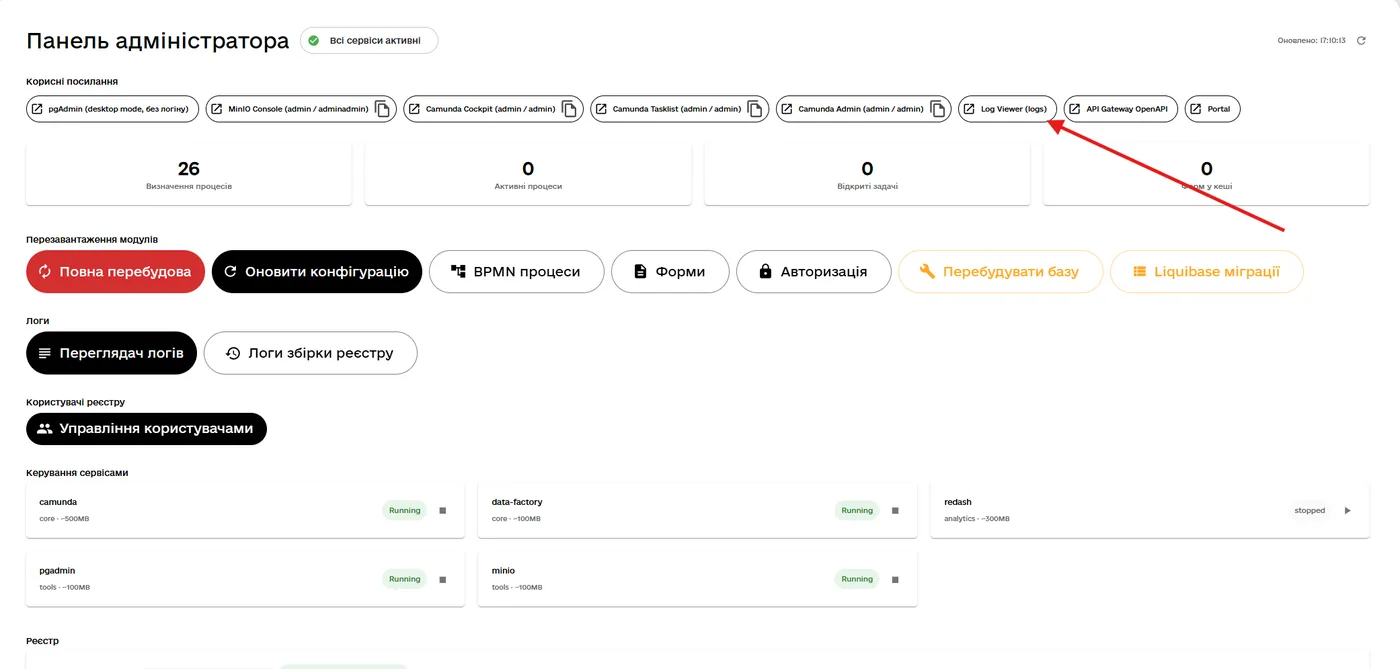Screen dimensions: 1400x669
Task: Click the Всі сервіси активні status chip
Action: 369,41
